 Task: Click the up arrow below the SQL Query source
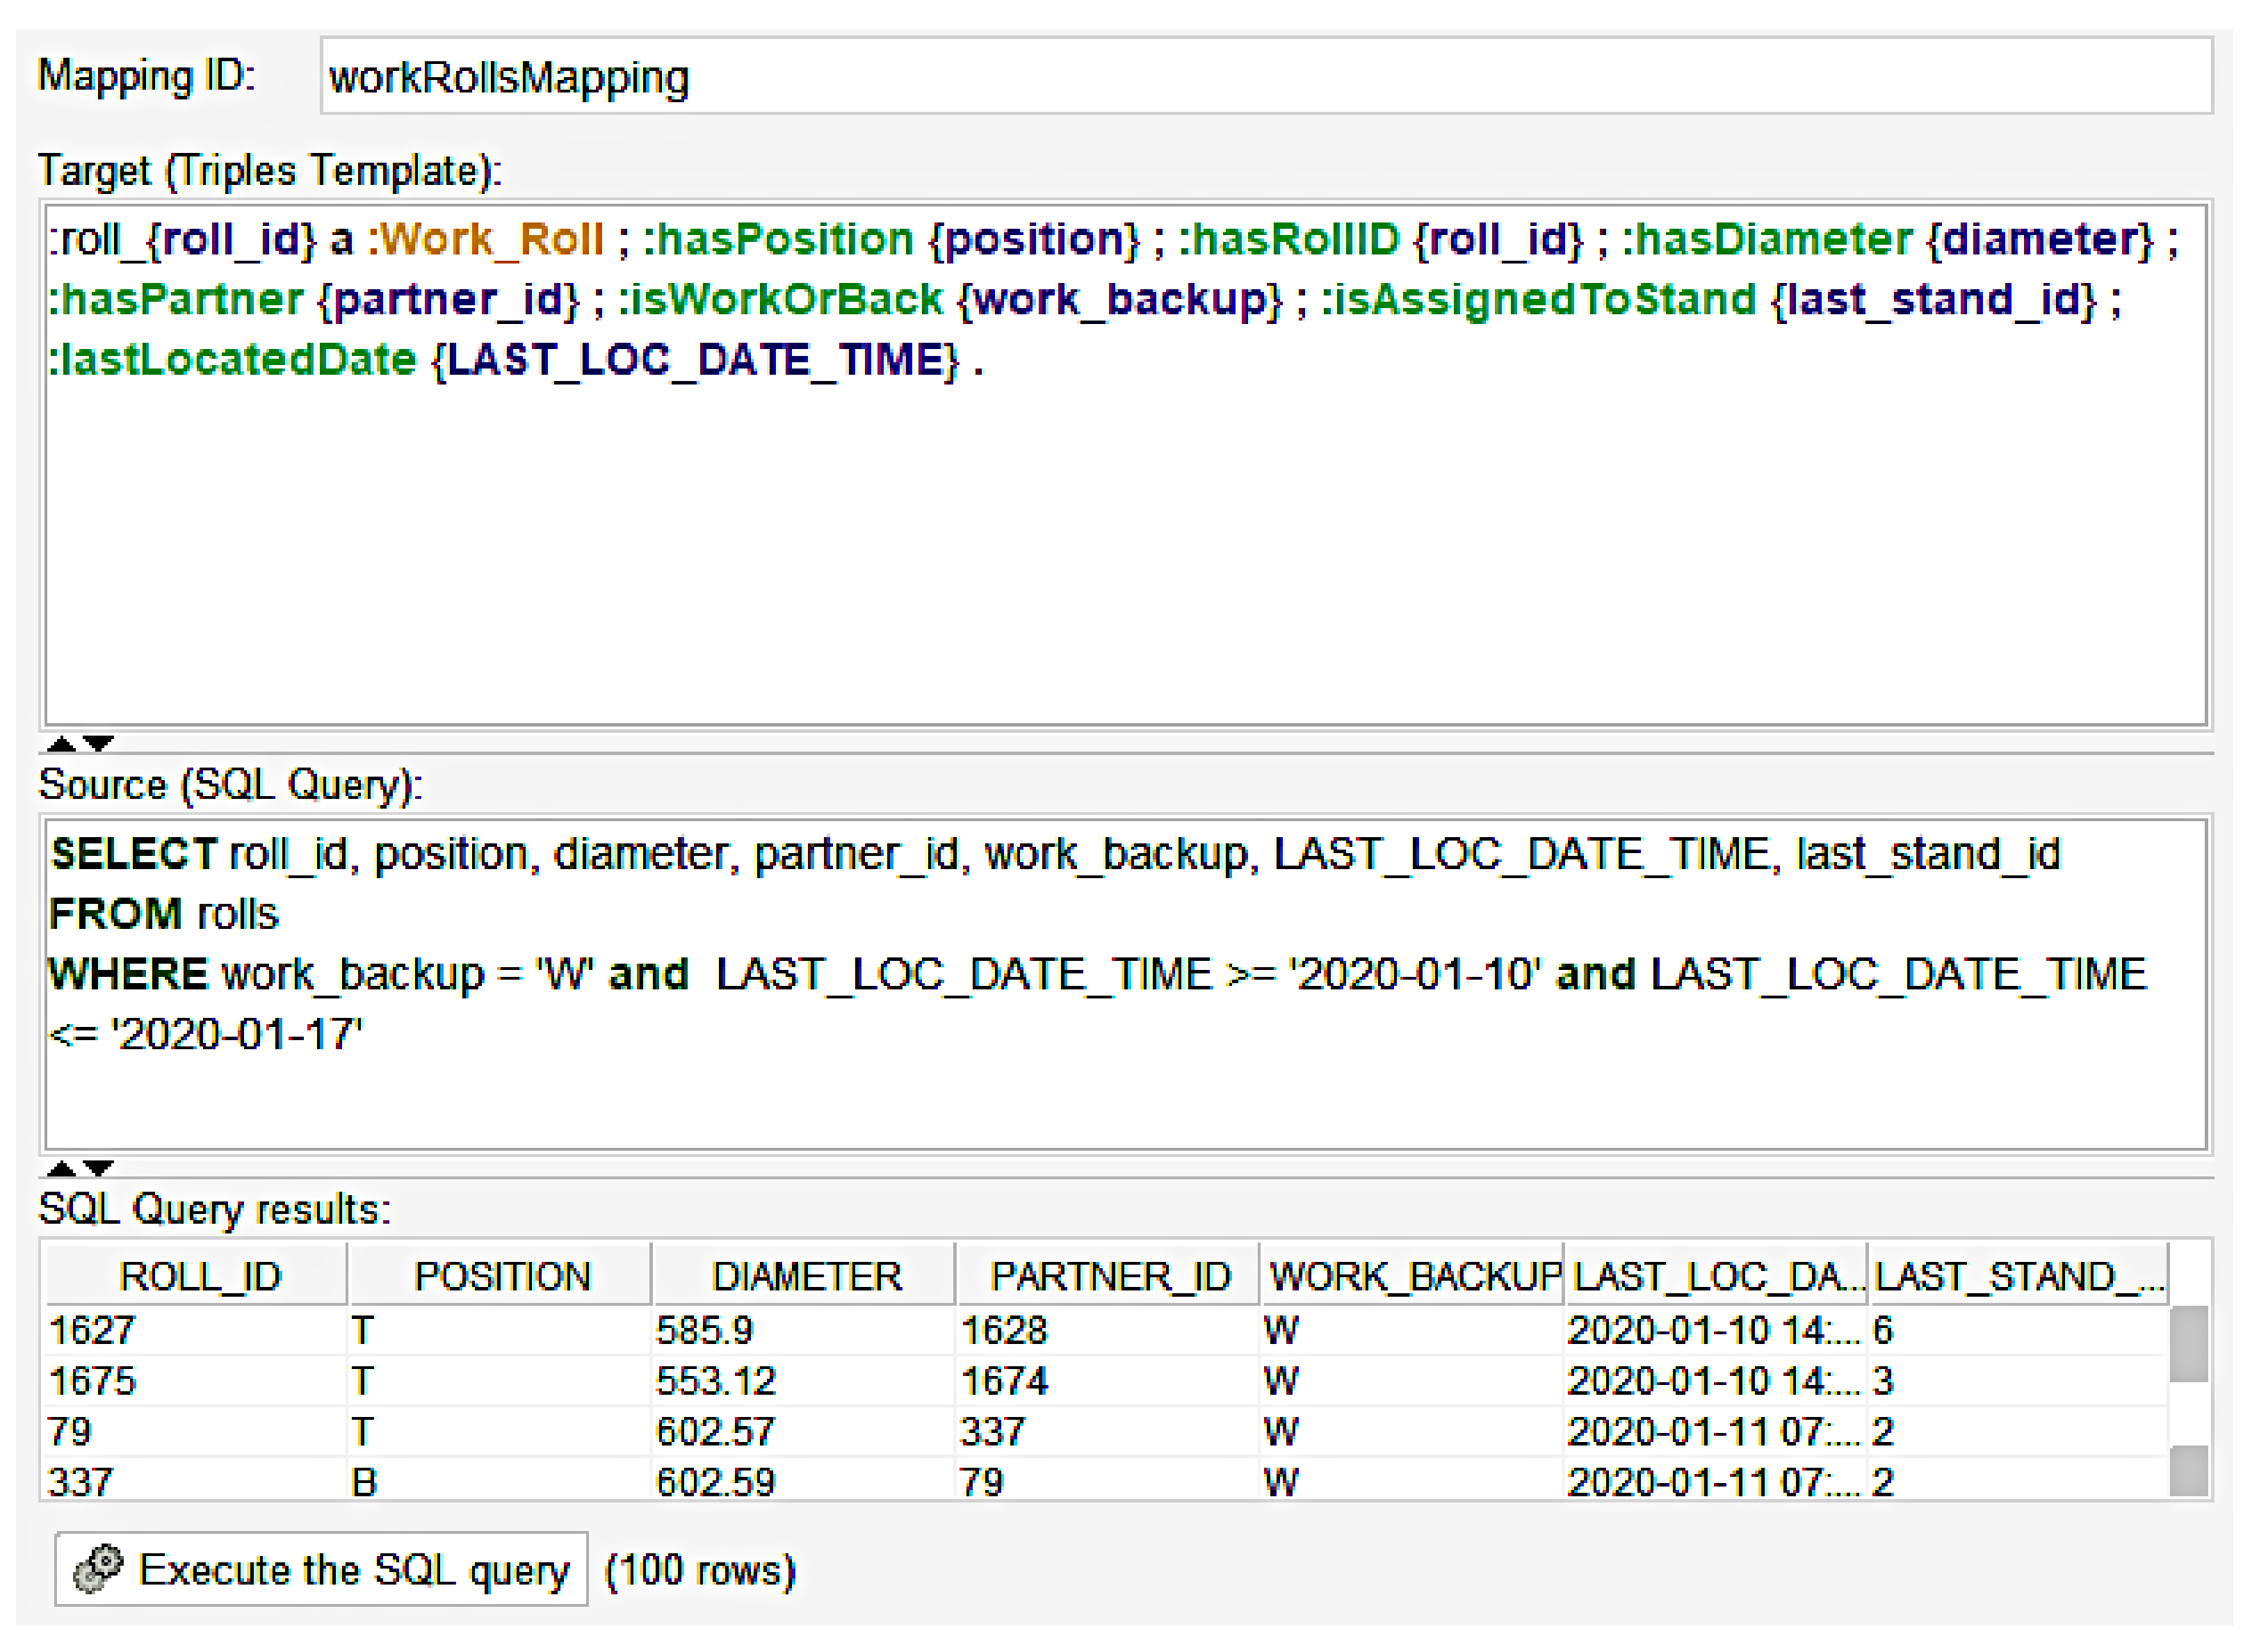coord(61,1168)
